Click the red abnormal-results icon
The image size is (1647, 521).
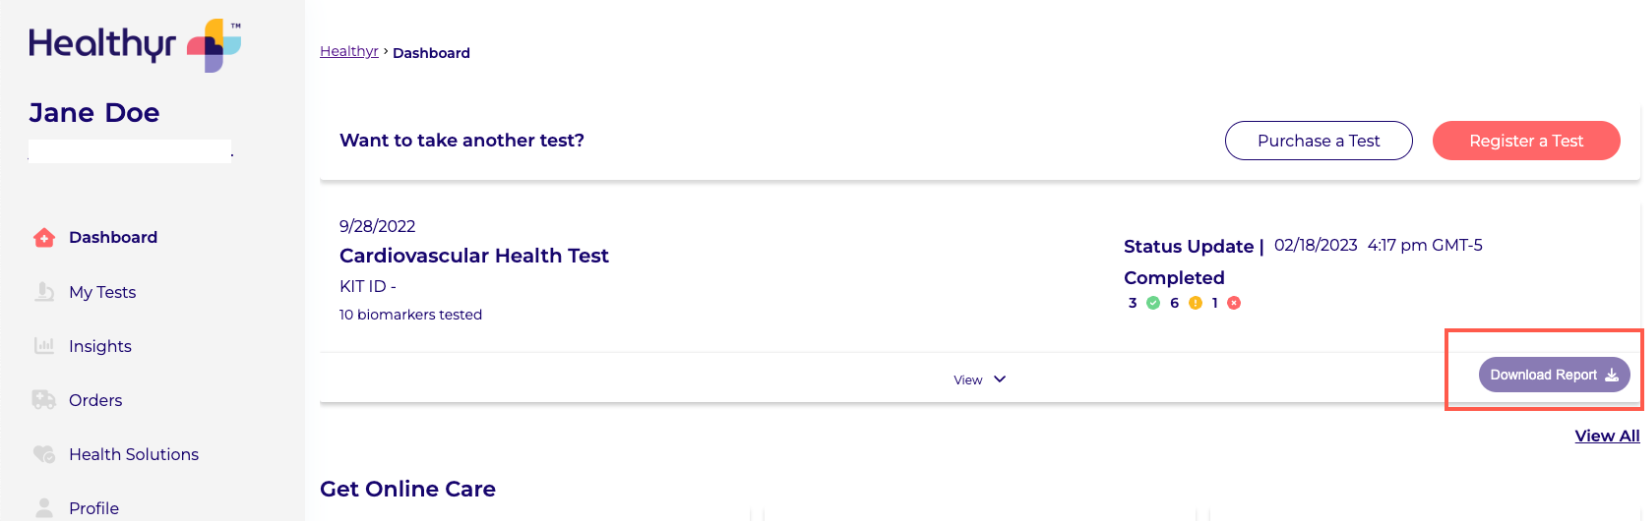1234,303
